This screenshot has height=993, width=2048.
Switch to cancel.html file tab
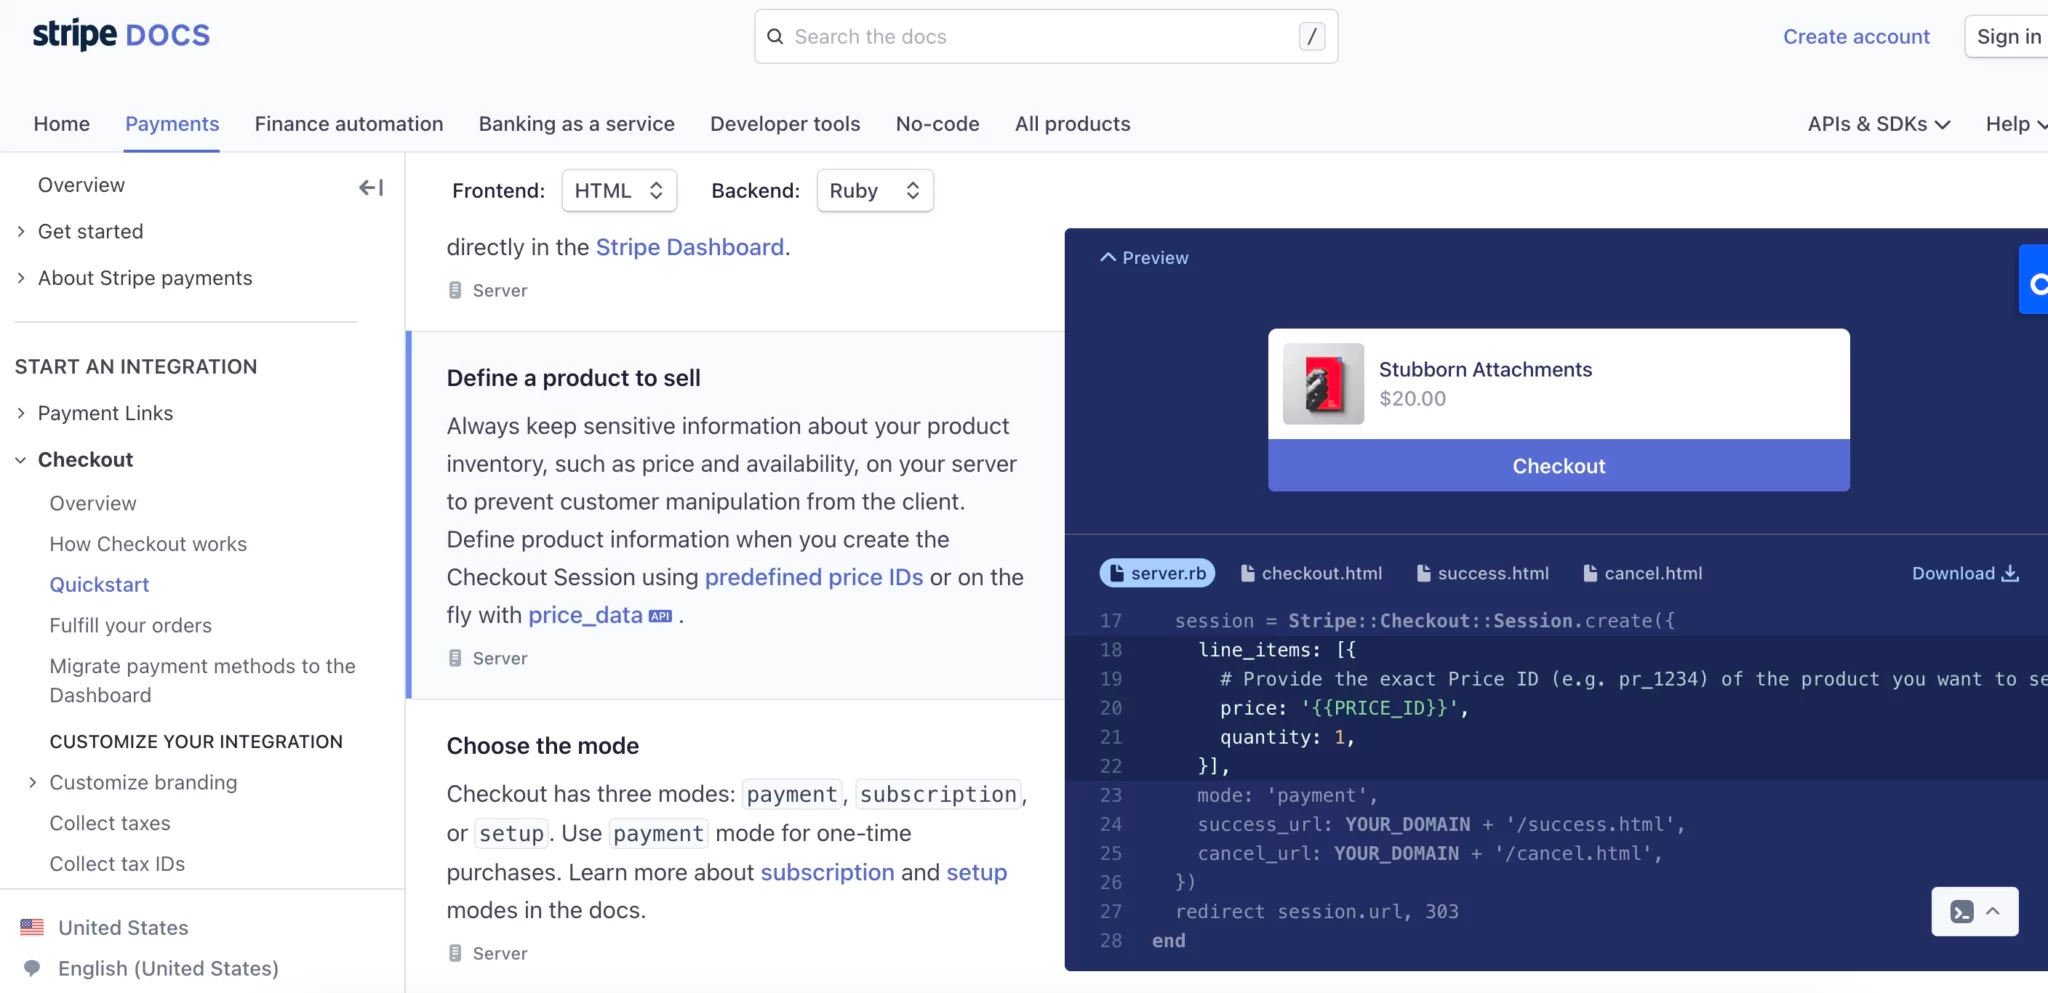tap(1643, 573)
